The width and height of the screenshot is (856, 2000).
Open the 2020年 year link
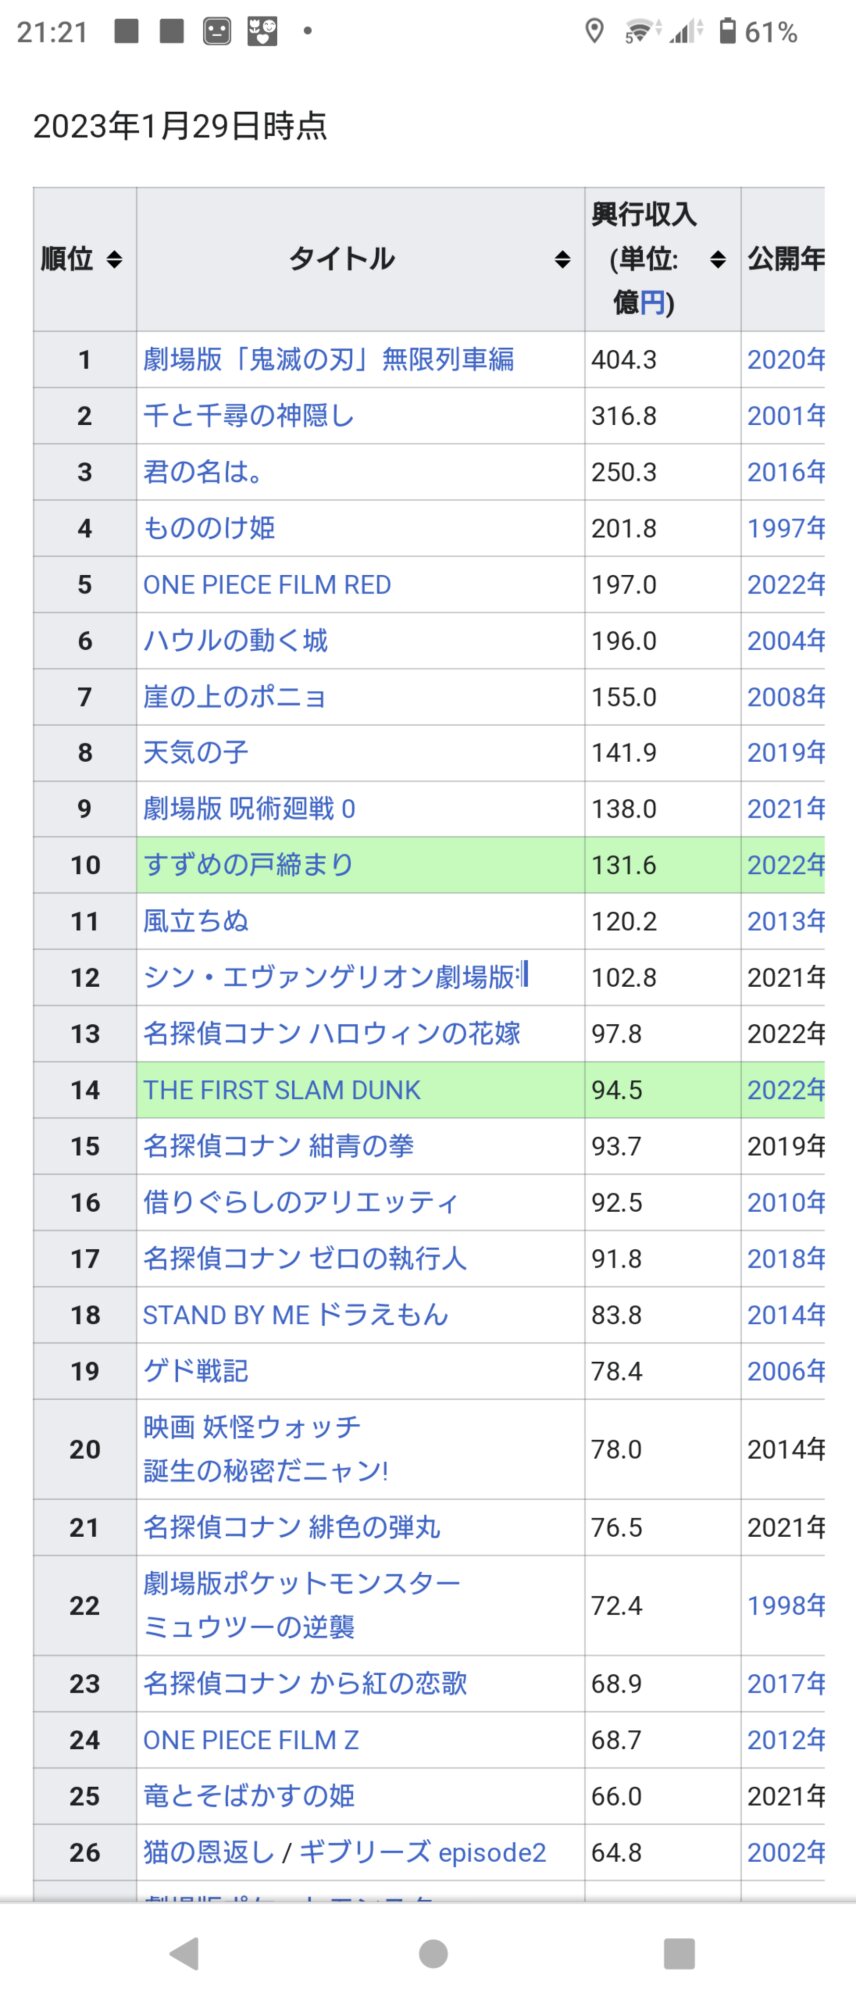click(785, 359)
